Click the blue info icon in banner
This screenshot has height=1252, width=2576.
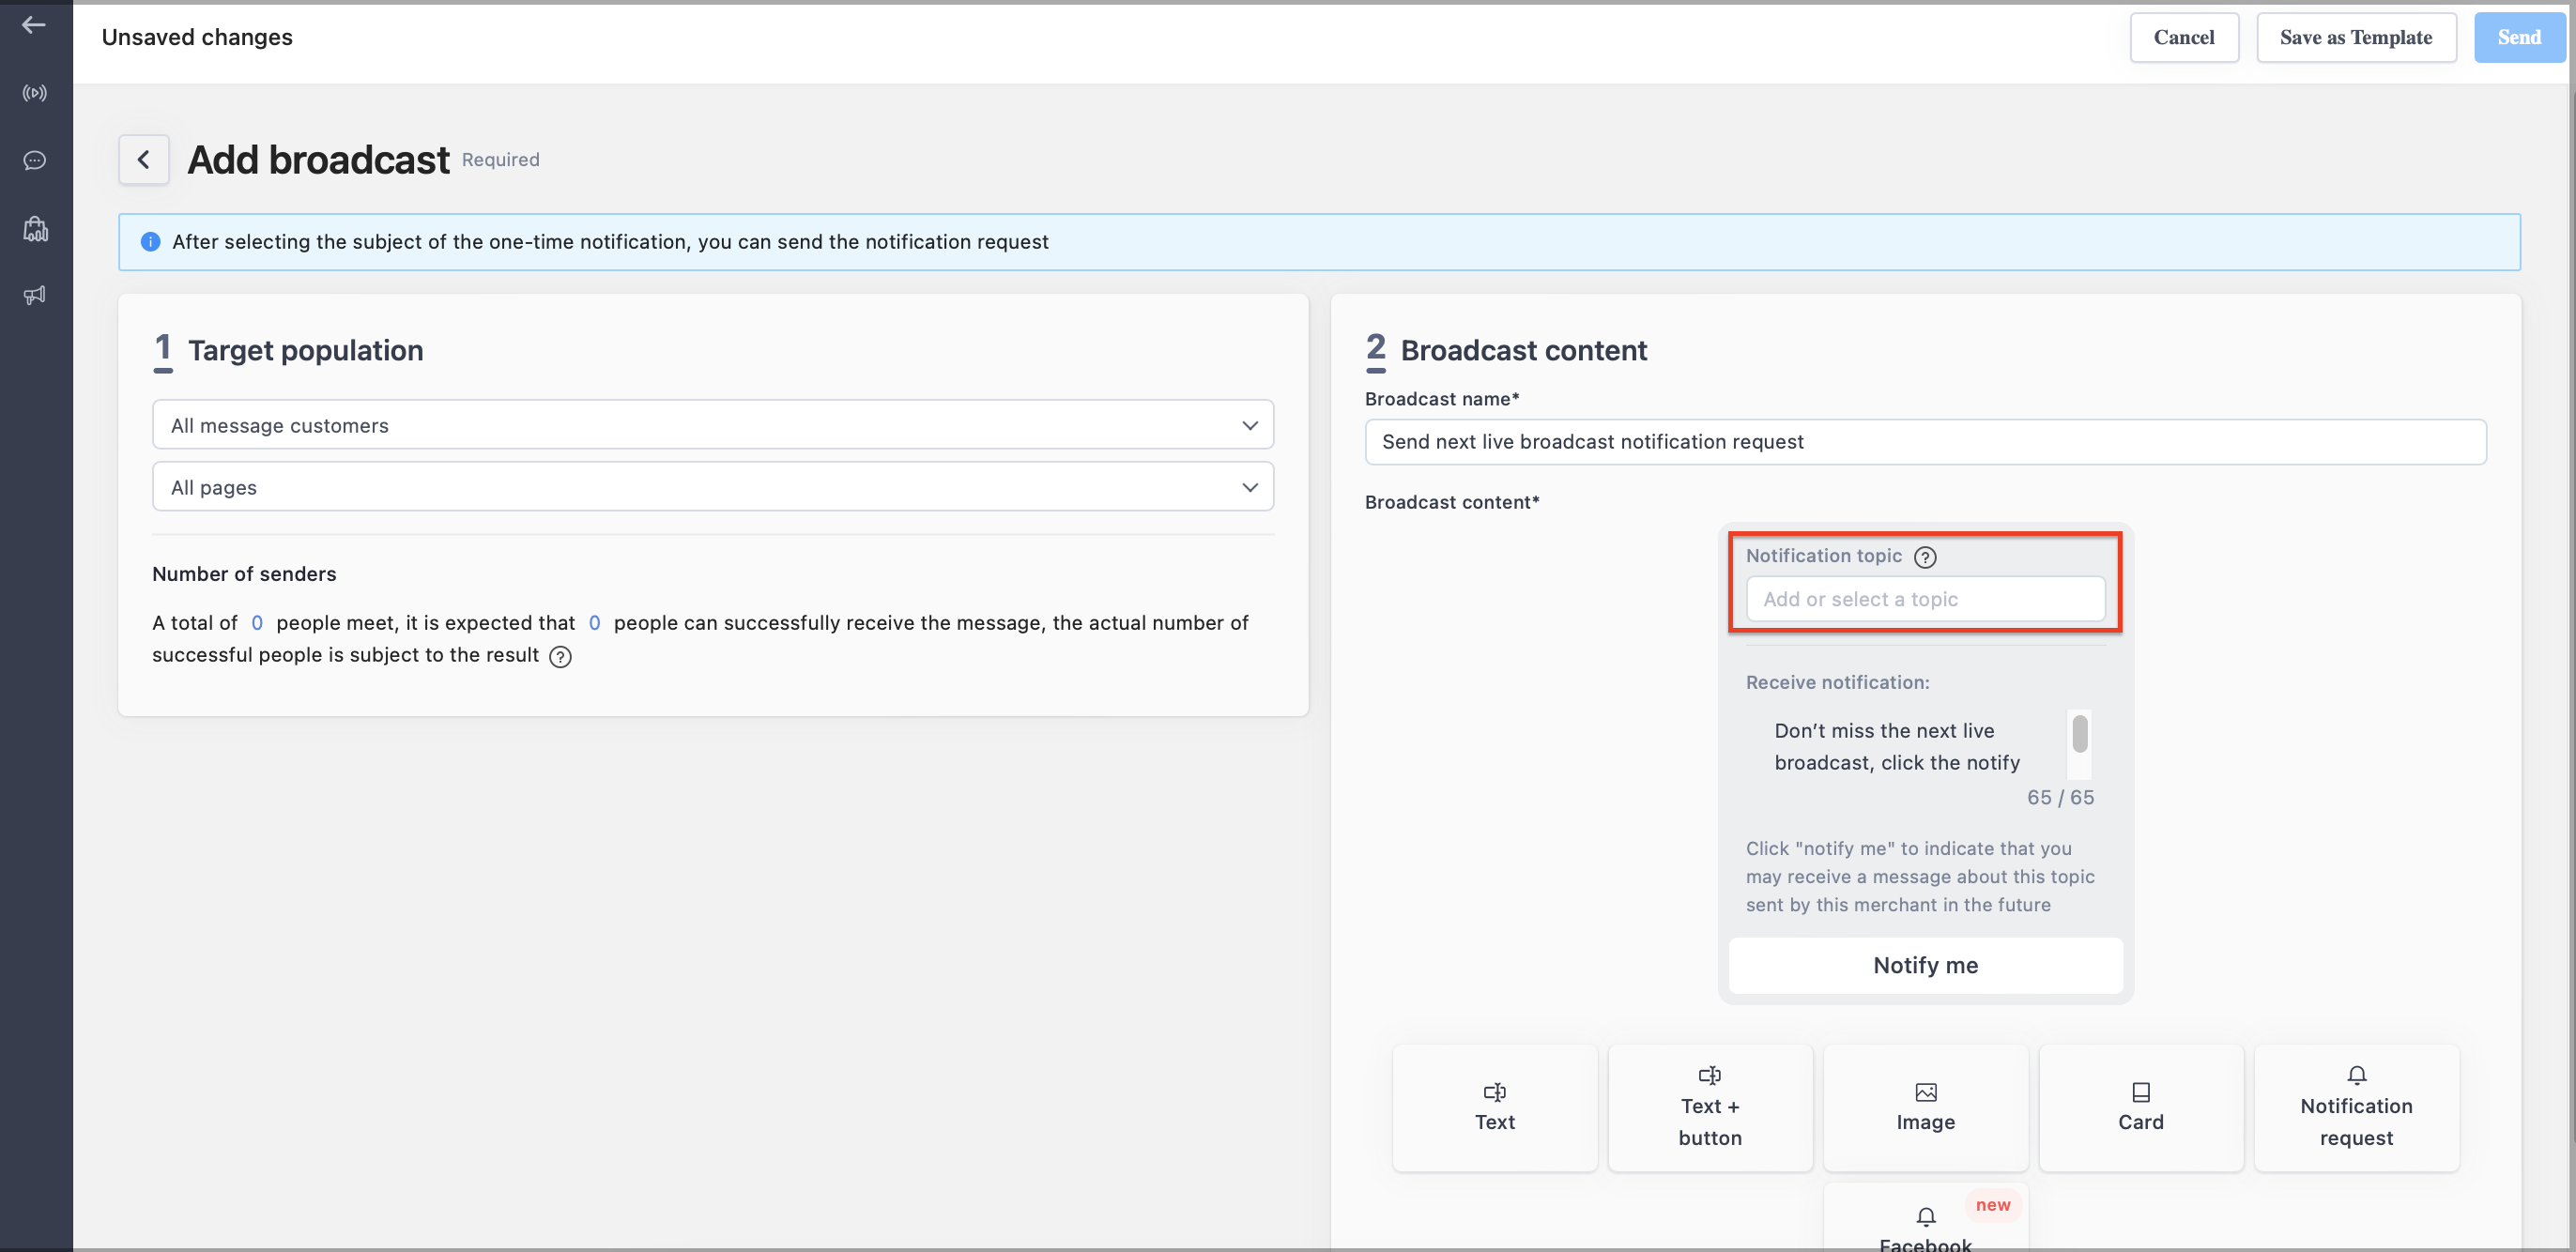pos(151,242)
